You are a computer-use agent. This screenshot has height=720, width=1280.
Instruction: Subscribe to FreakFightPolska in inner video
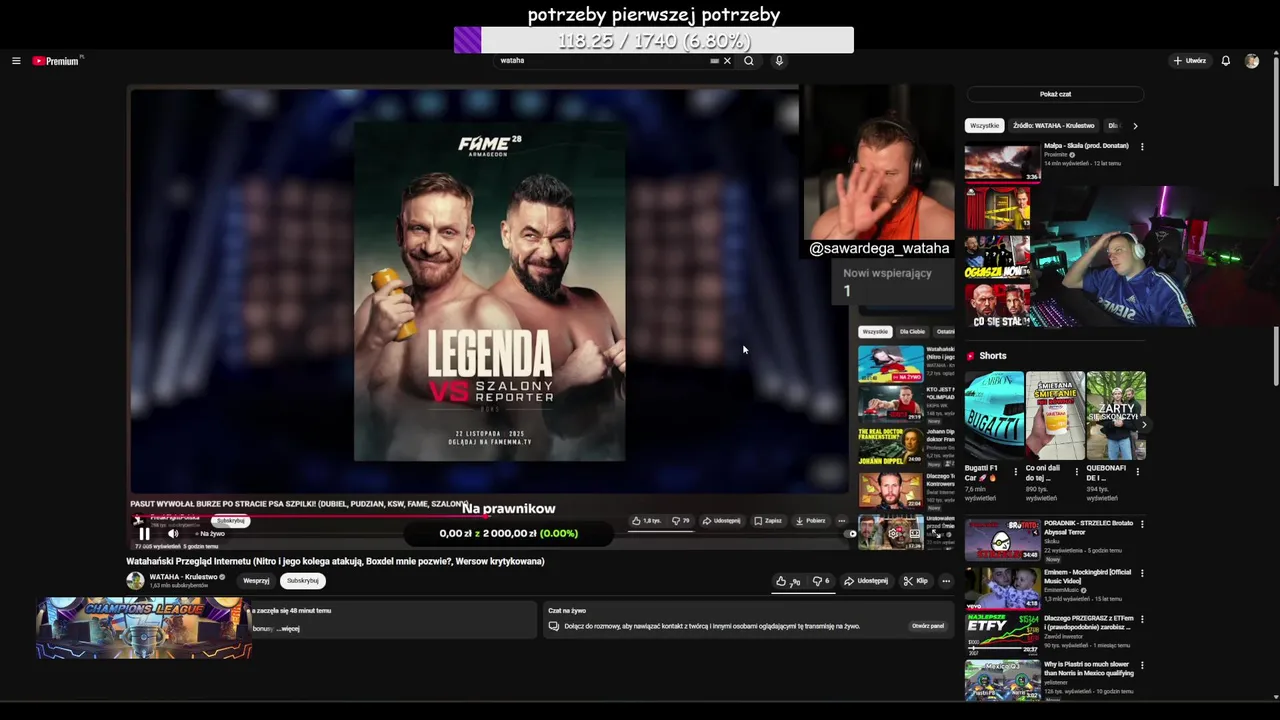coord(231,521)
